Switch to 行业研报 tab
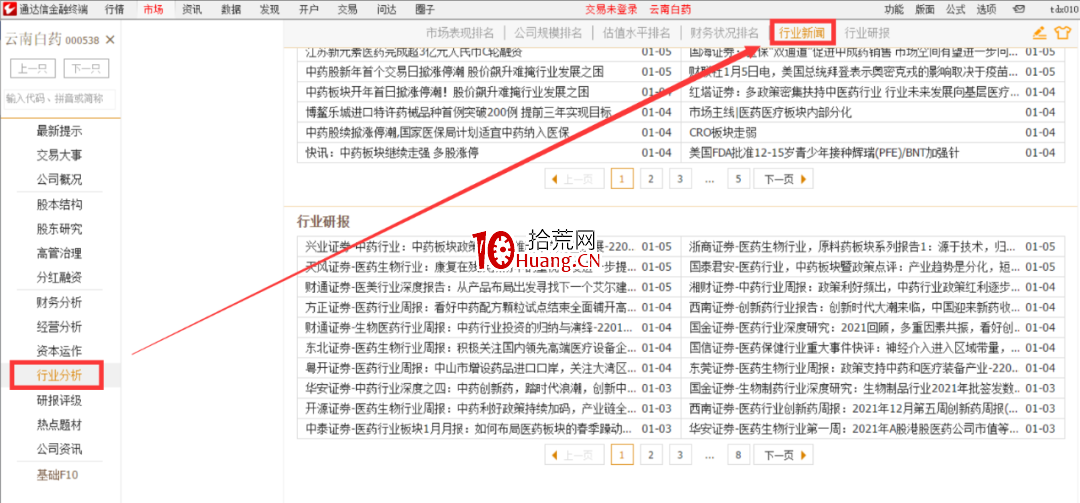 (867, 32)
